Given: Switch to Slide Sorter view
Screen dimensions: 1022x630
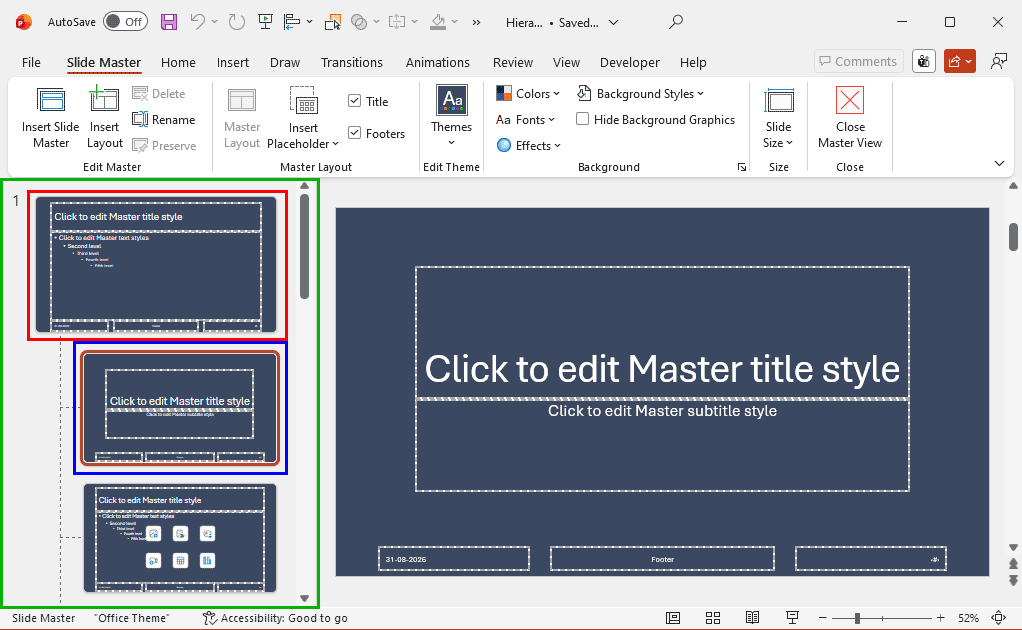Looking at the screenshot, I should click(x=713, y=618).
